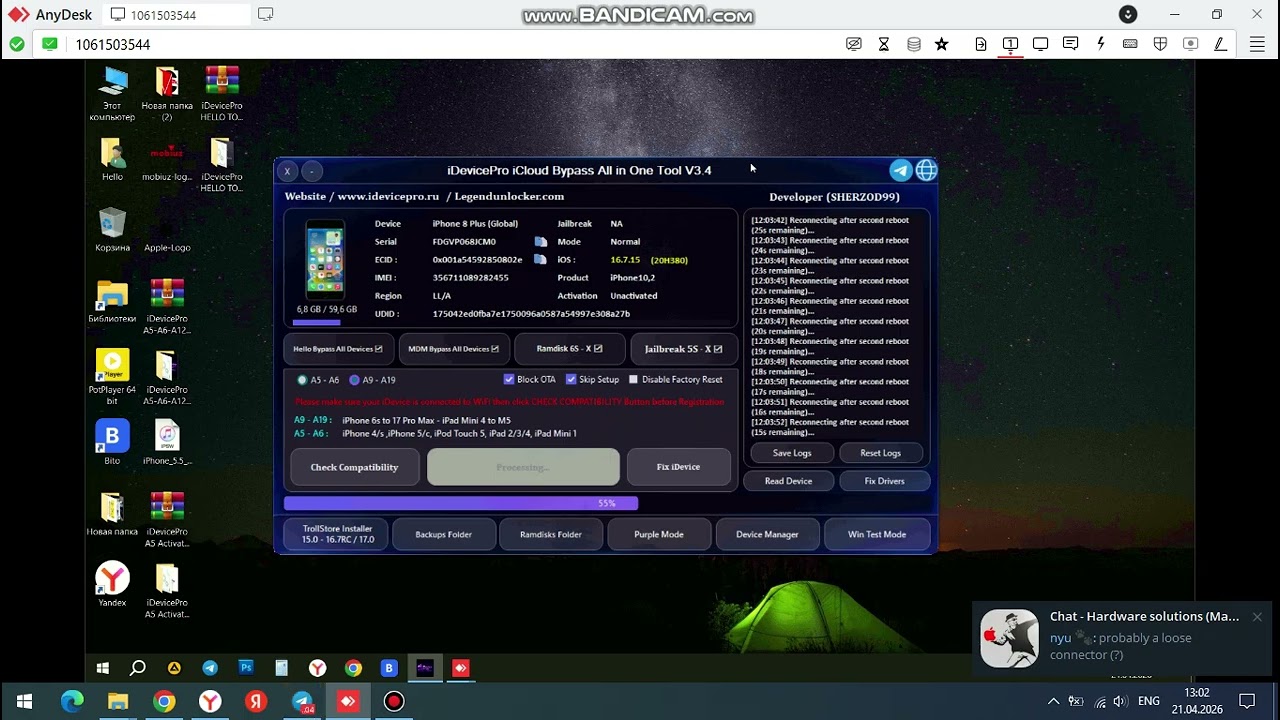This screenshot has width=1280, height=720.
Task: Select the A5 - A6 radio button
Action: [302, 380]
